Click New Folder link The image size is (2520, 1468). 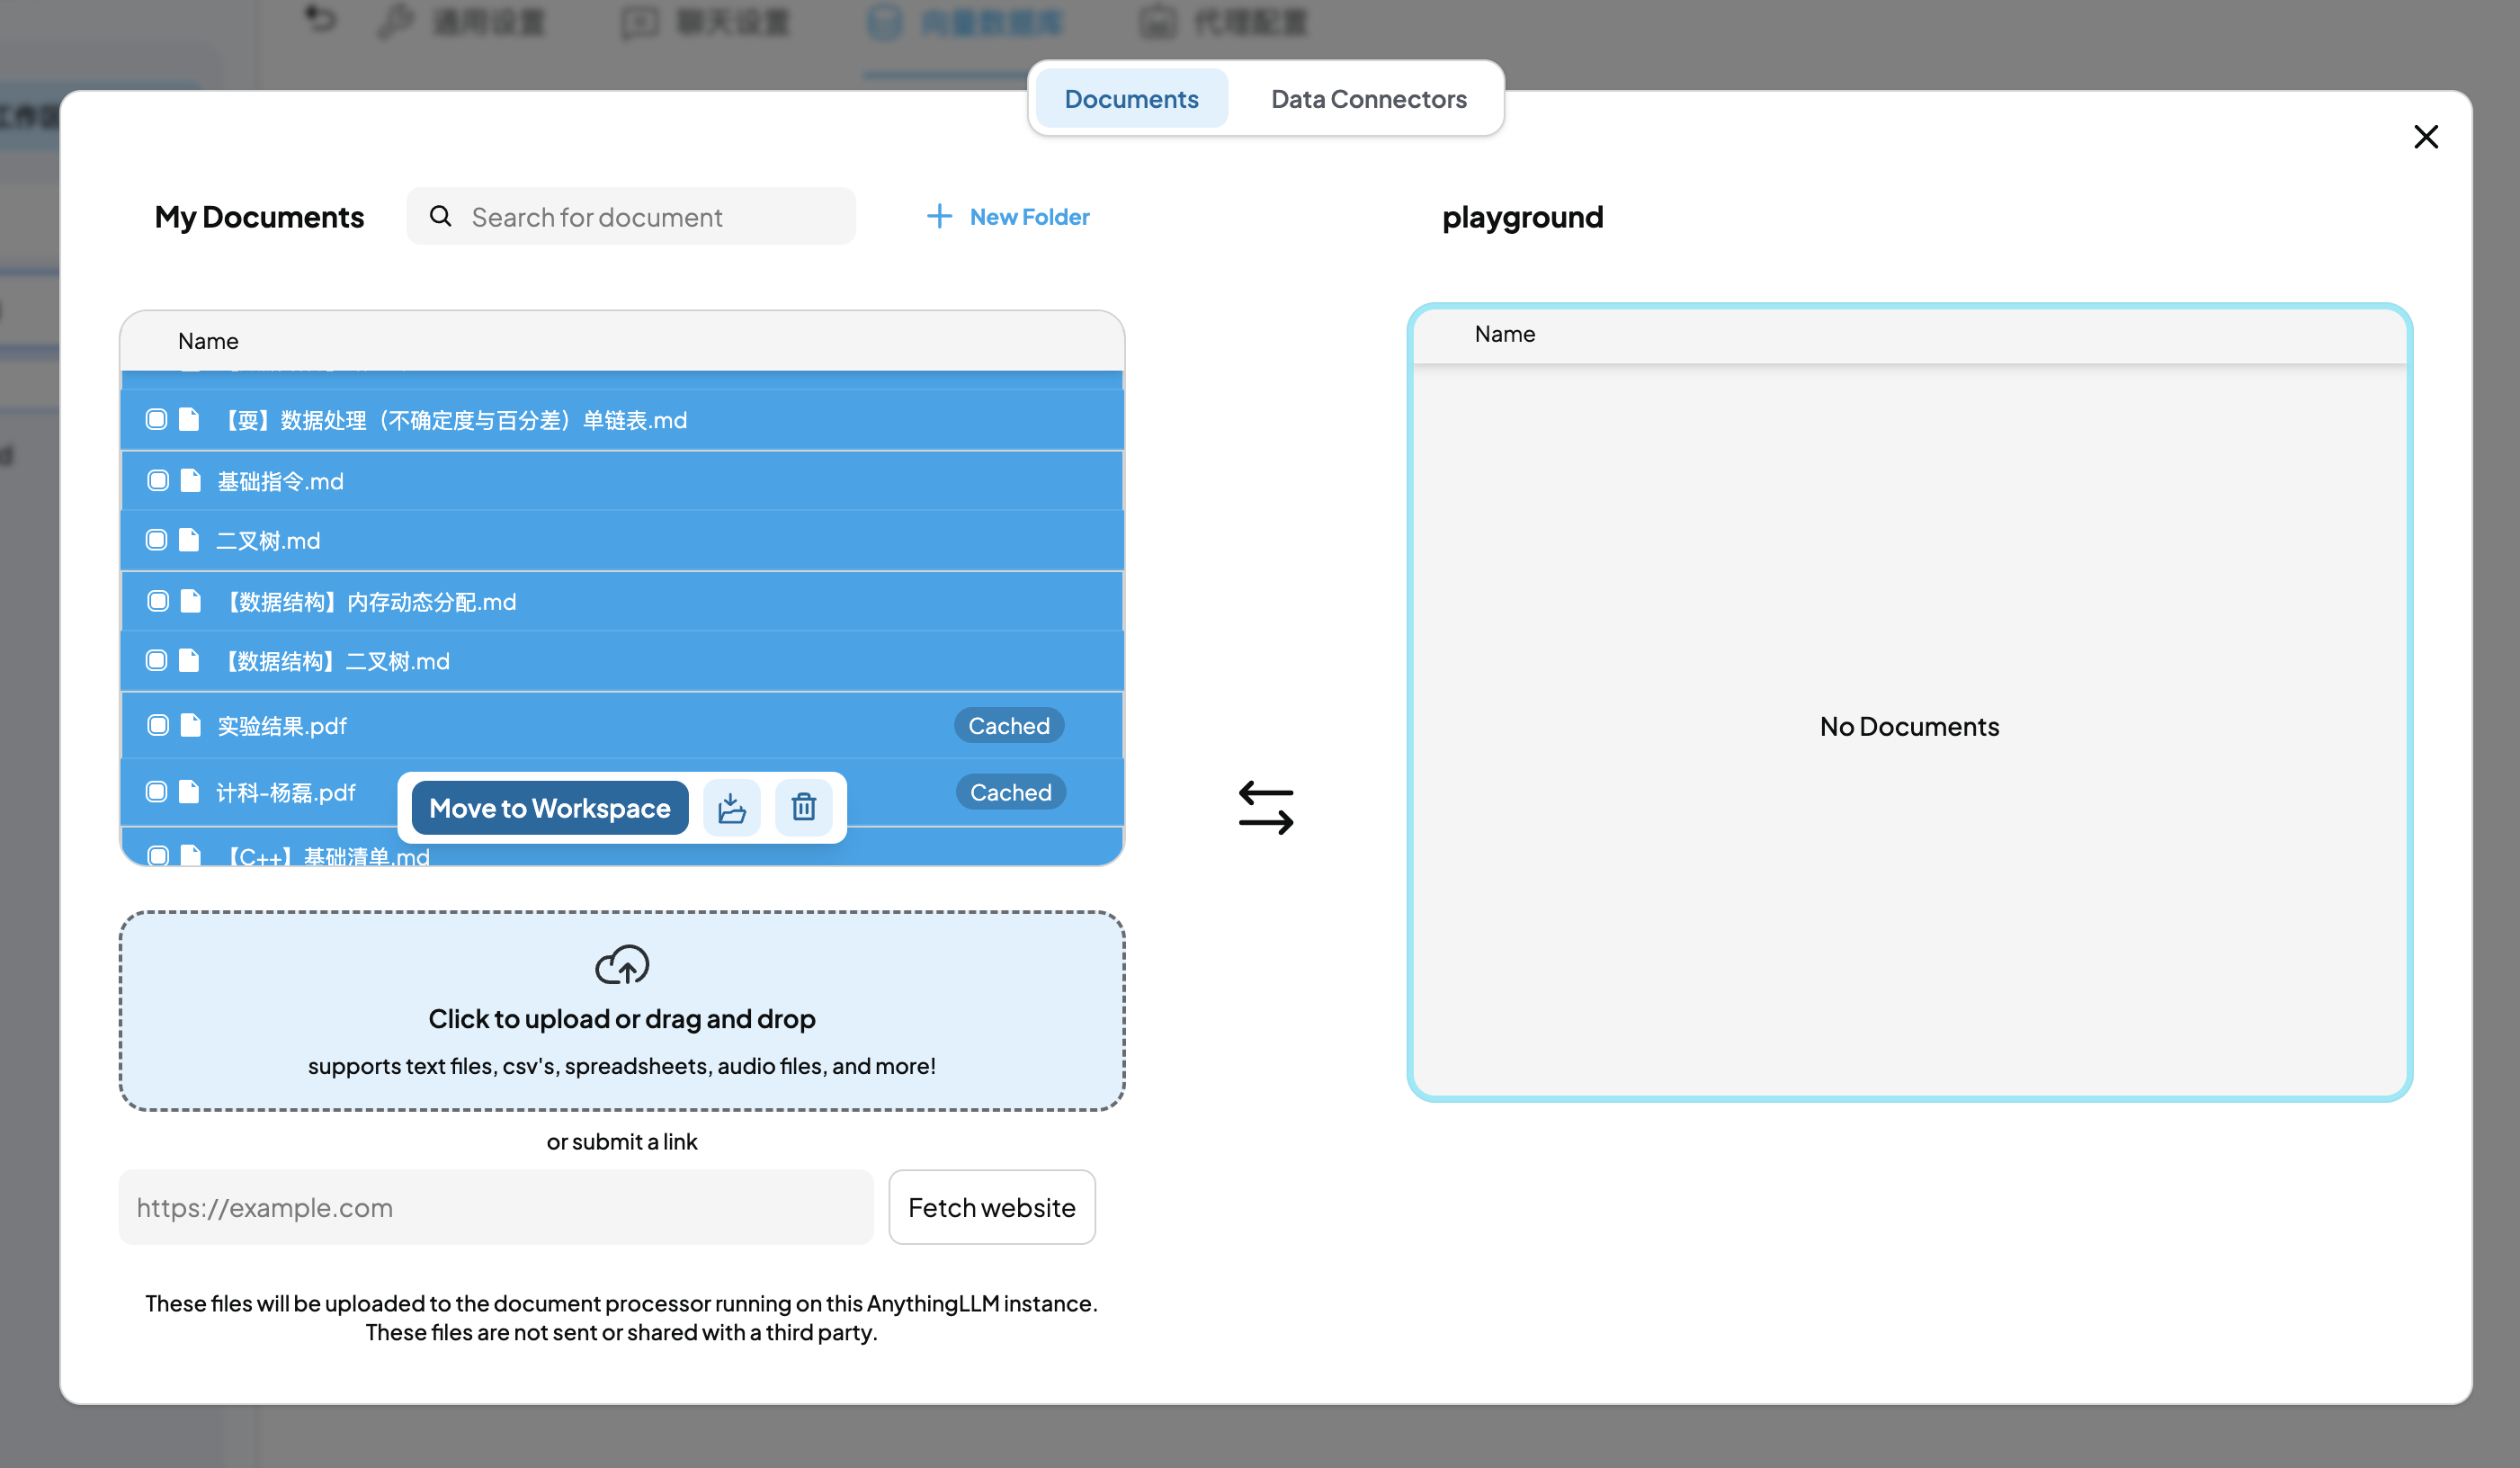tap(1029, 216)
